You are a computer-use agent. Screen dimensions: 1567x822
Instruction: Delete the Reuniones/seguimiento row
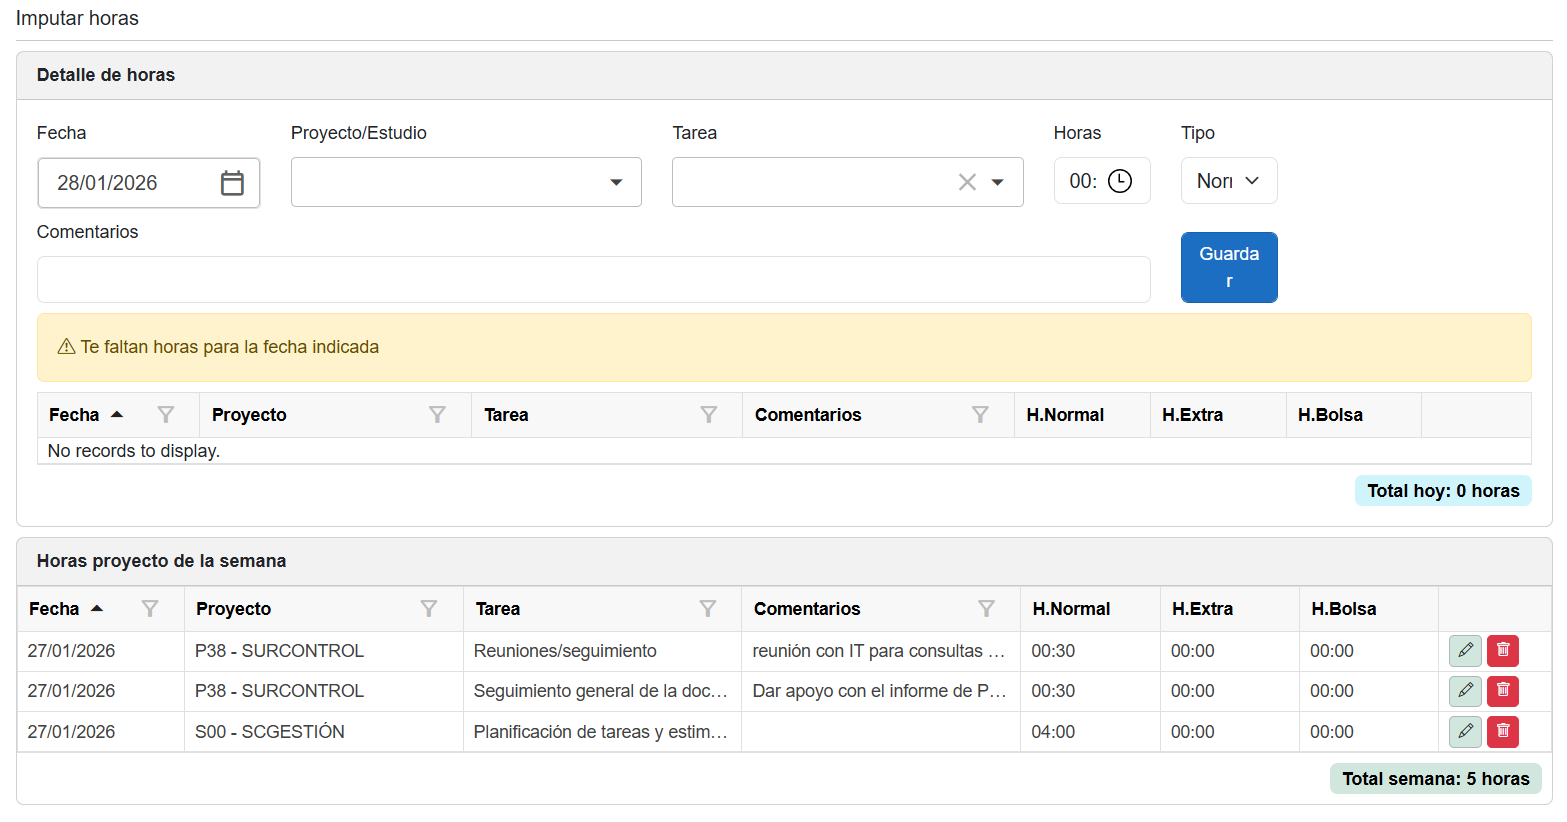pos(1502,651)
